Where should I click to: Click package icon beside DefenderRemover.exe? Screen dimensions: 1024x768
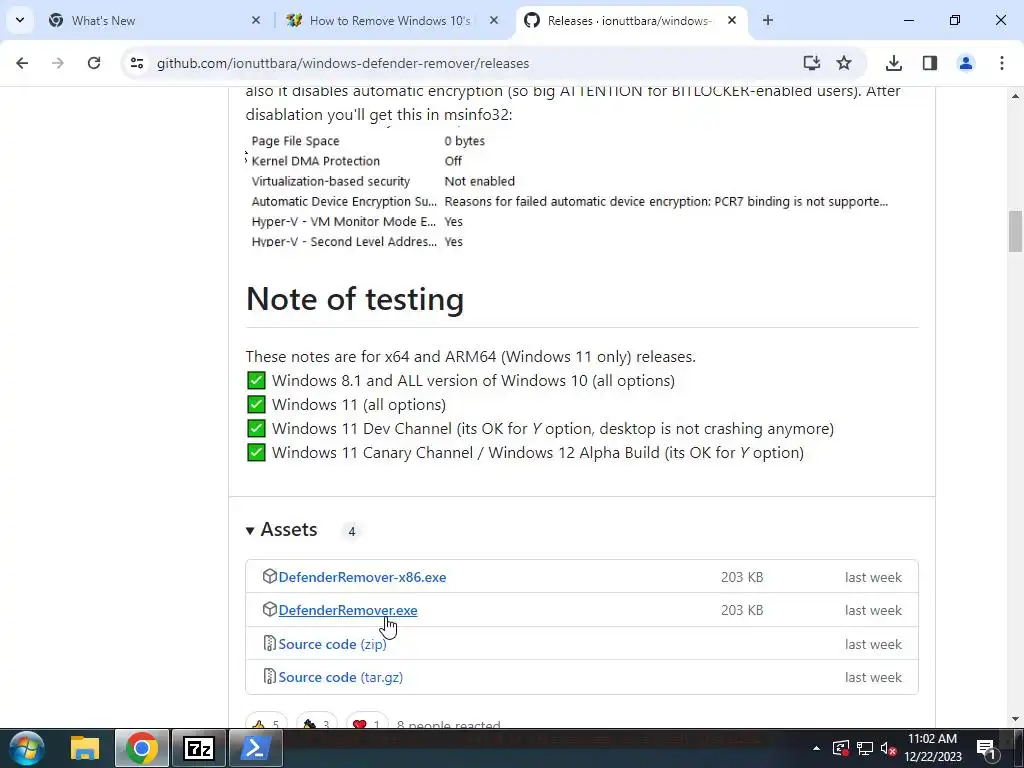[270, 609]
